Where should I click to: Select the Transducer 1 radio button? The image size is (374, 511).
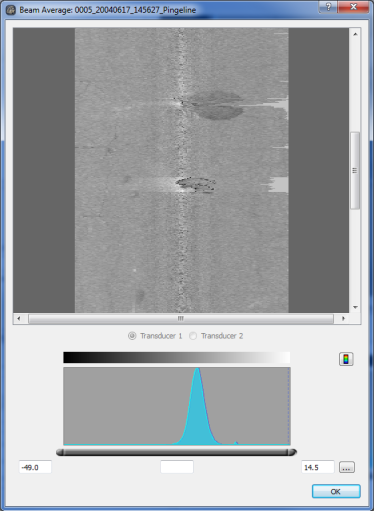132,336
